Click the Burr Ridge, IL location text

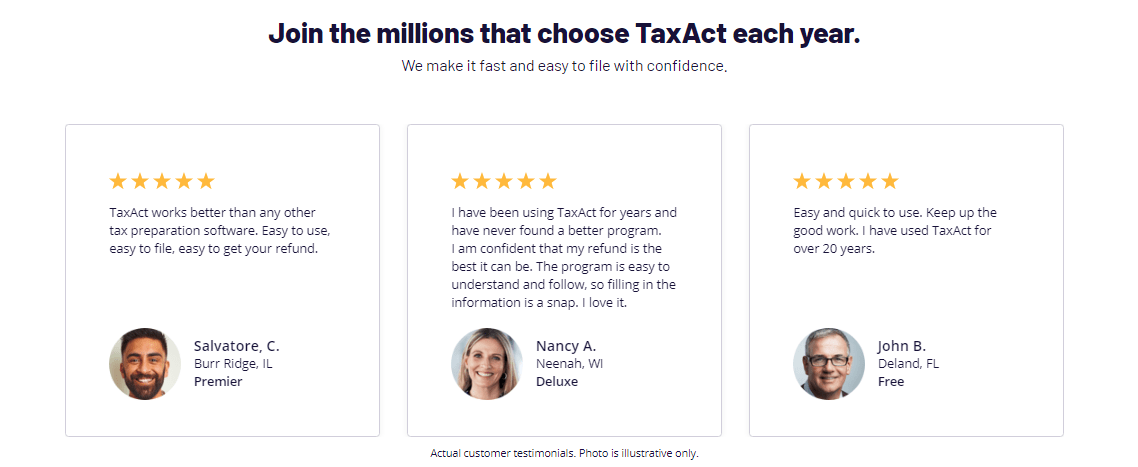pos(234,364)
